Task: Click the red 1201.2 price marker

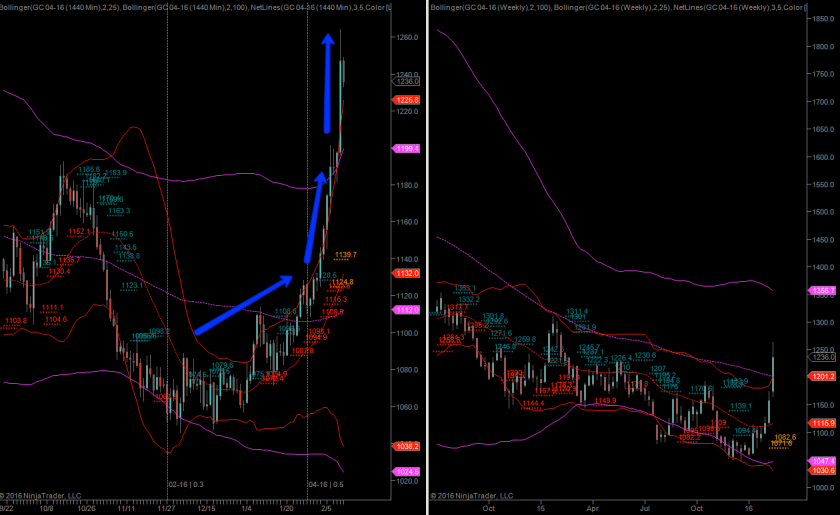Action: [822, 377]
